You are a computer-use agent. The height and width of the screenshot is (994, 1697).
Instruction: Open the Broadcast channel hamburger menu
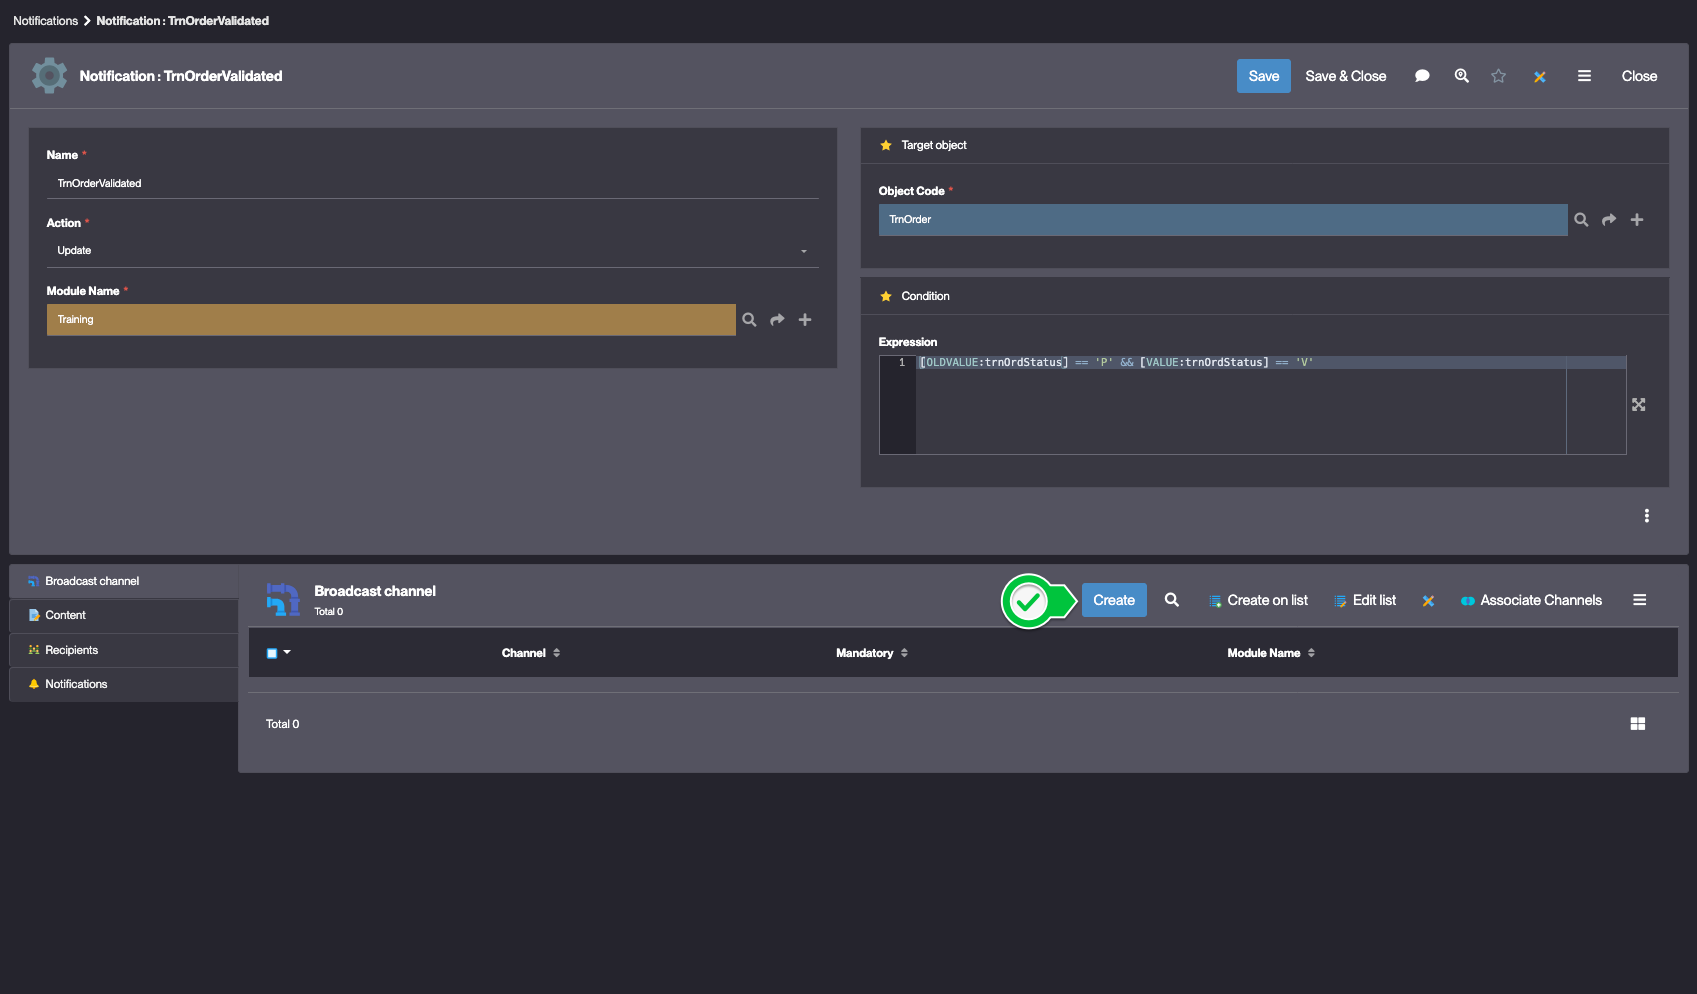click(x=1640, y=600)
